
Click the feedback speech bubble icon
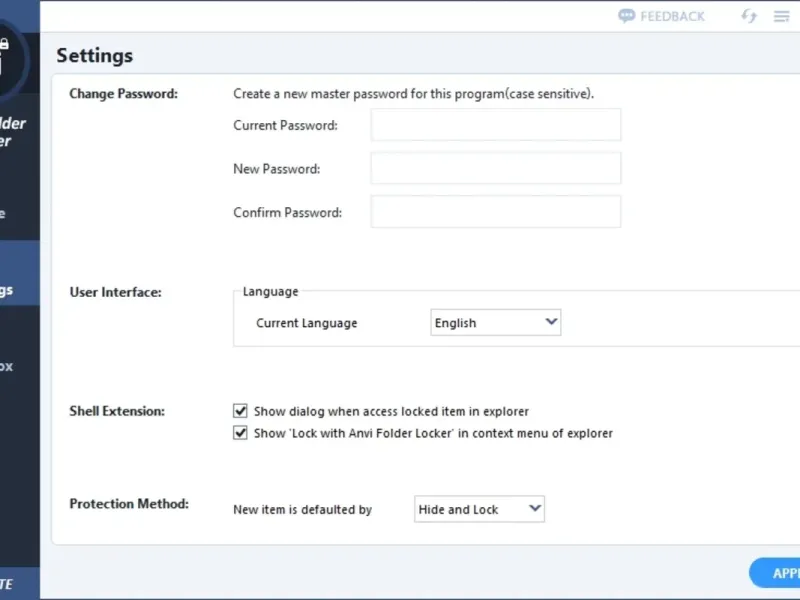[x=627, y=16]
